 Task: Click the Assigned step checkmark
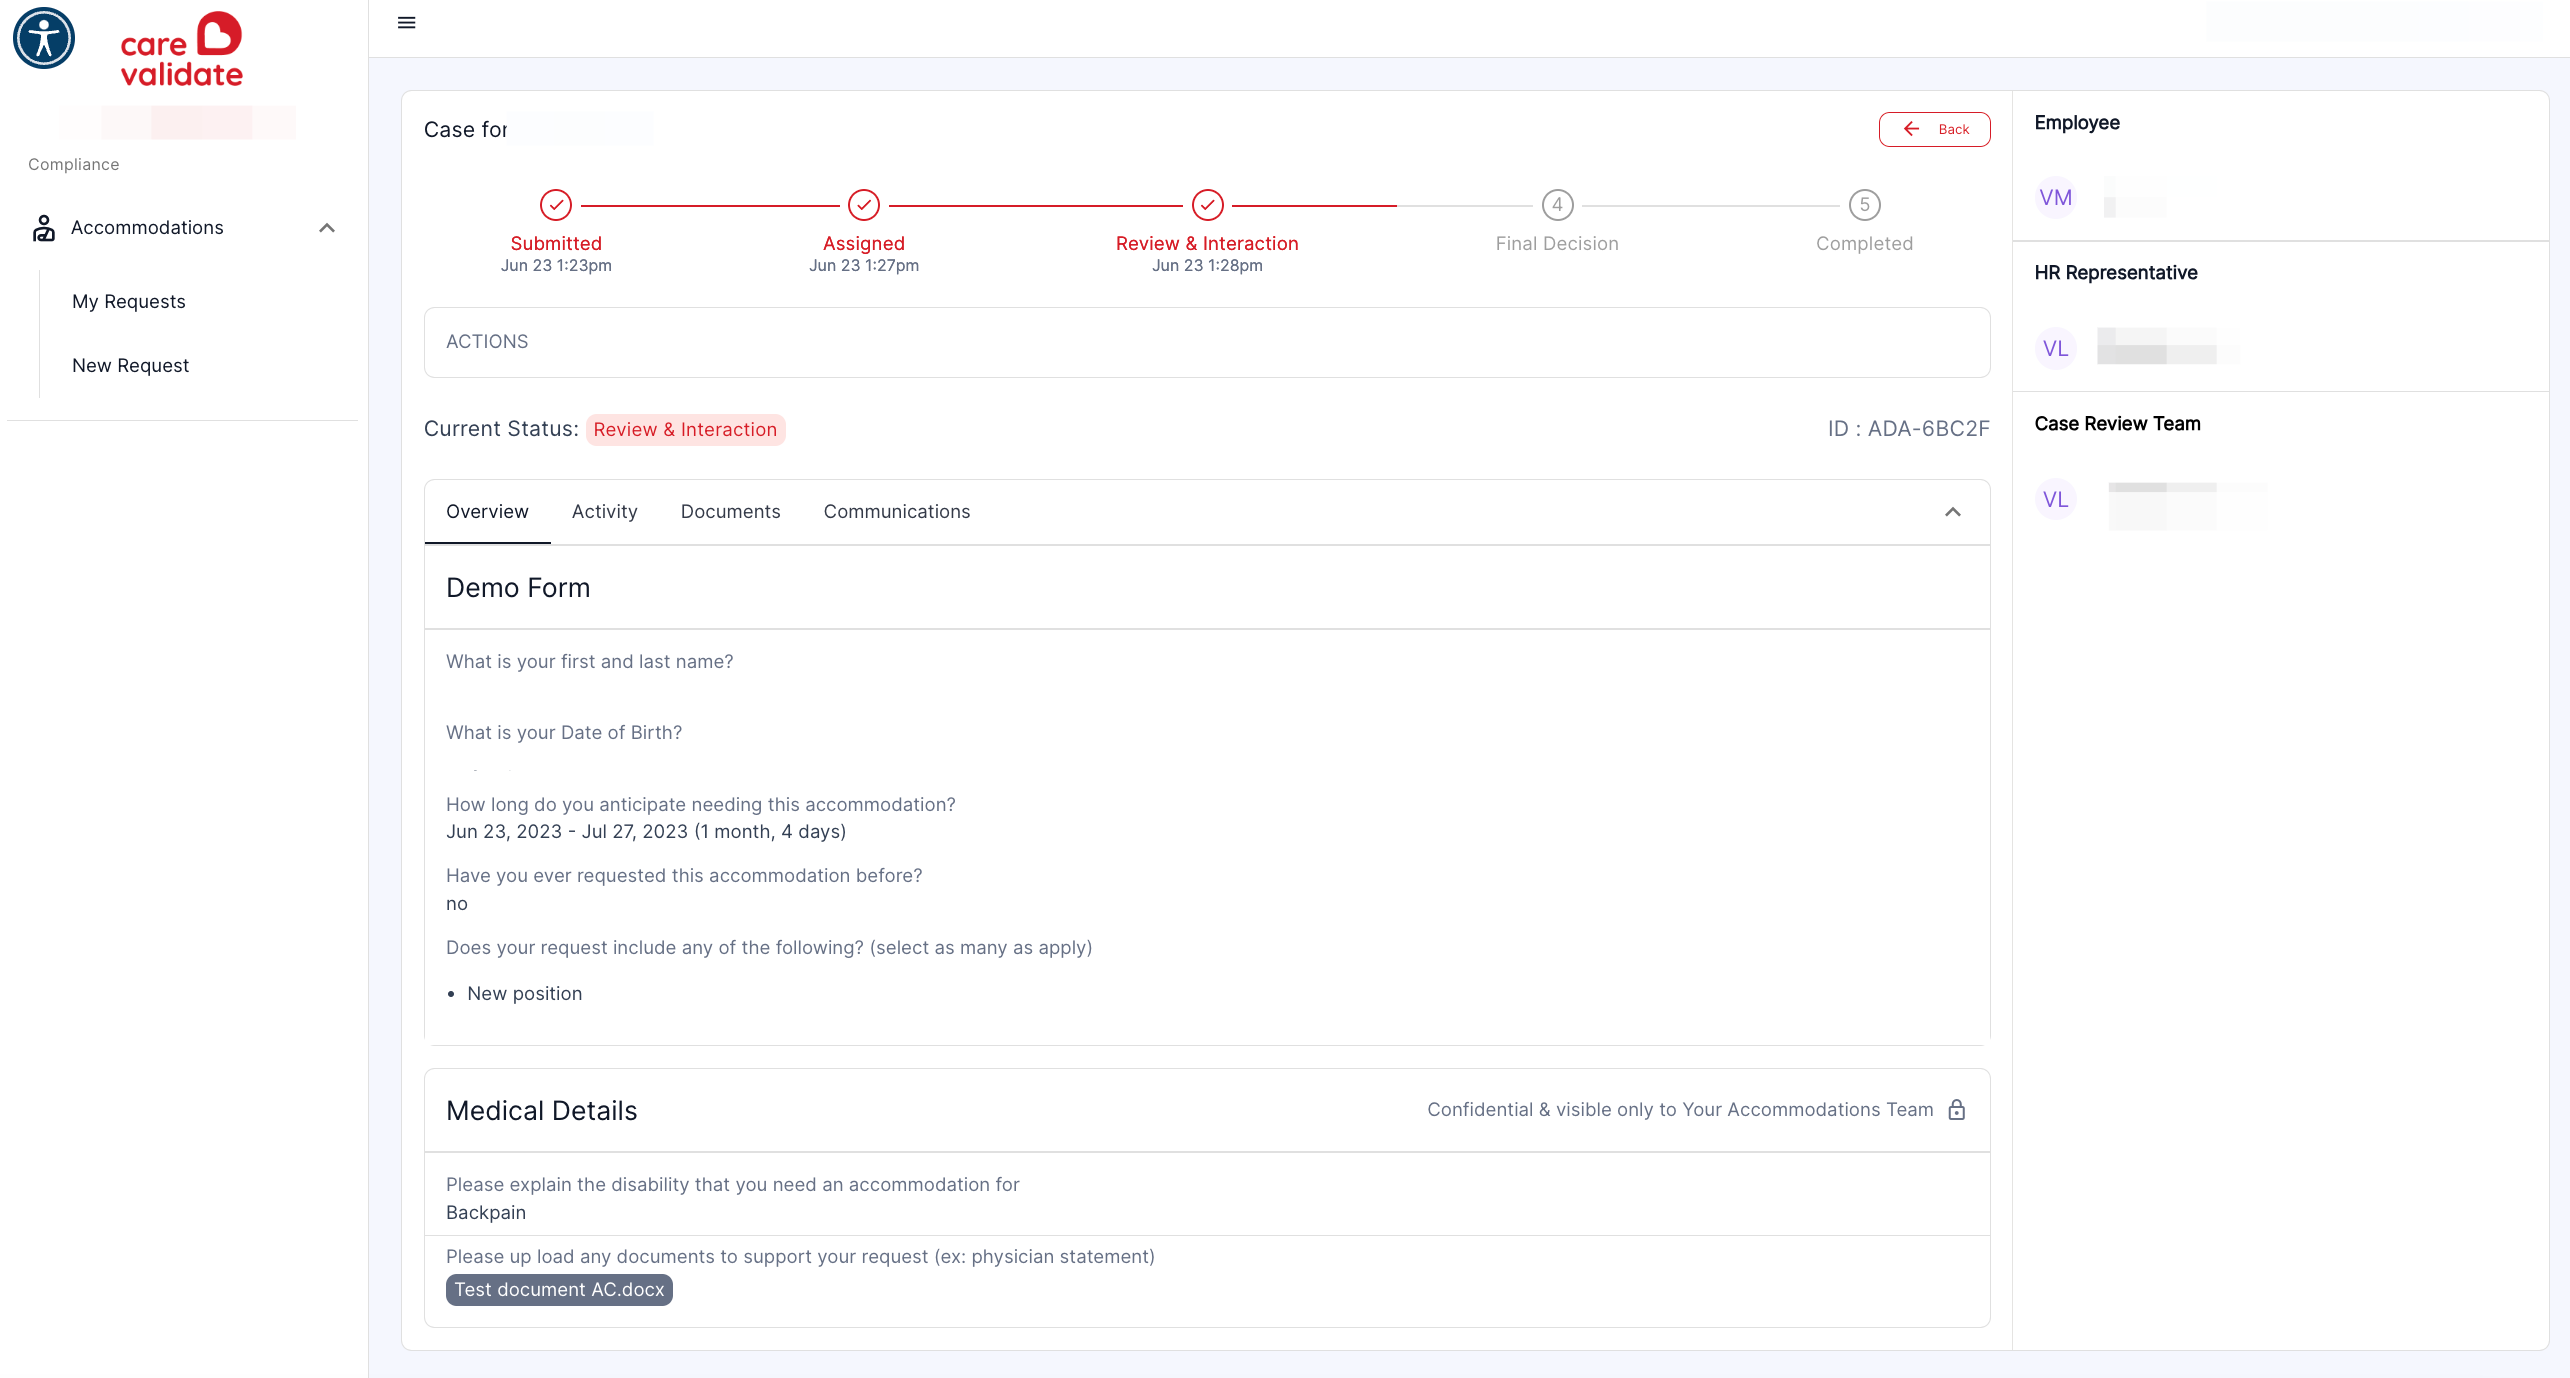864,205
